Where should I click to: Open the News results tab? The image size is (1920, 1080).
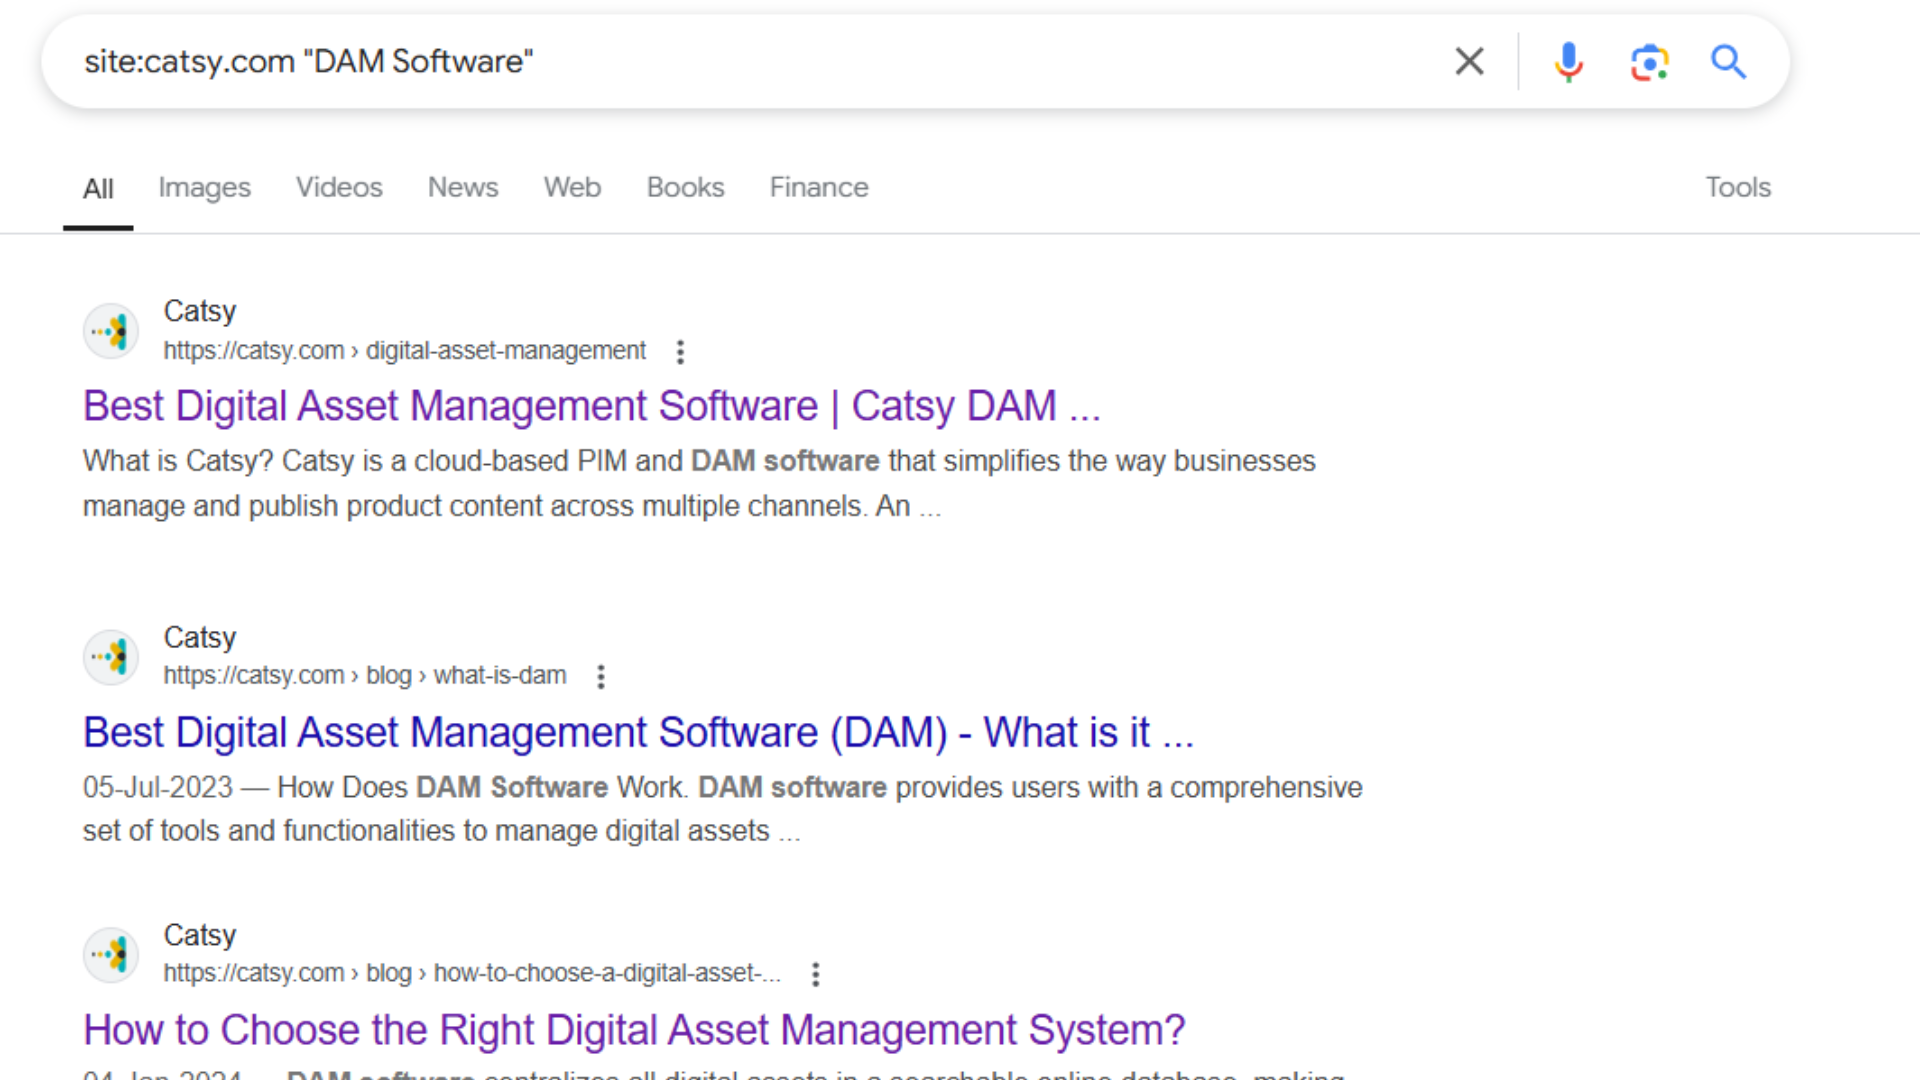pyautogui.click(x=463, y=187)
